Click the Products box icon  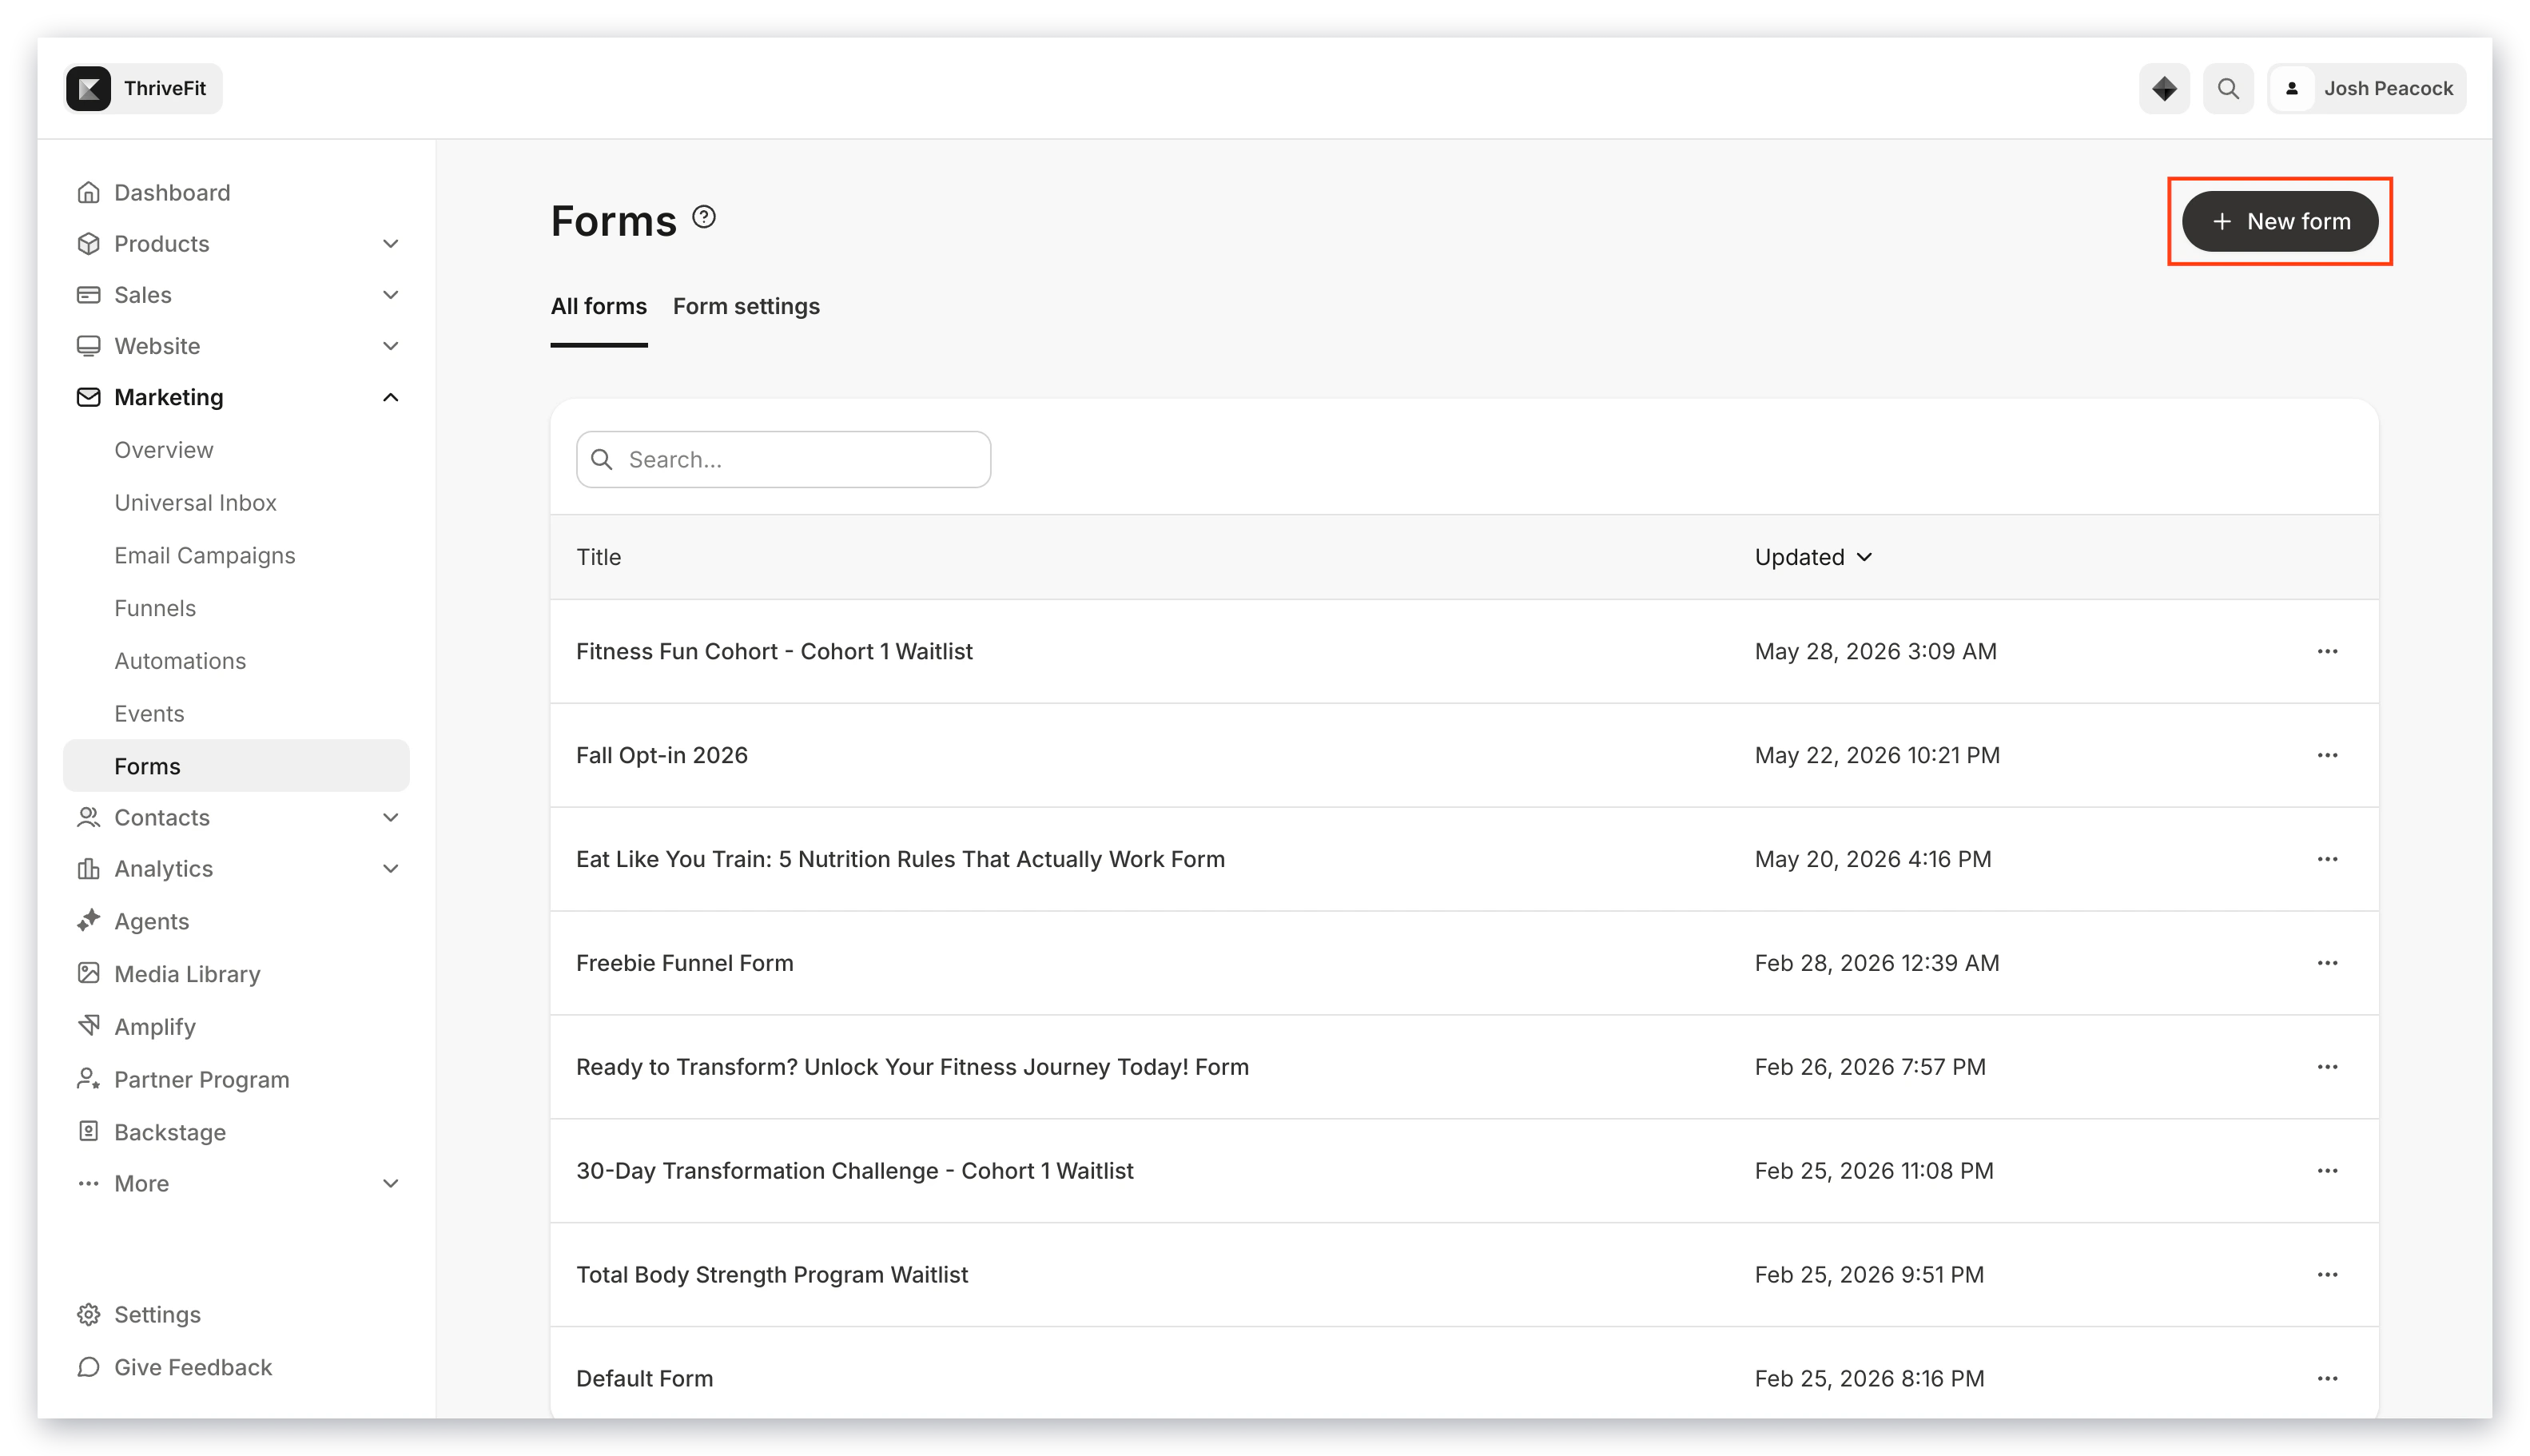(x=88, y=243)
